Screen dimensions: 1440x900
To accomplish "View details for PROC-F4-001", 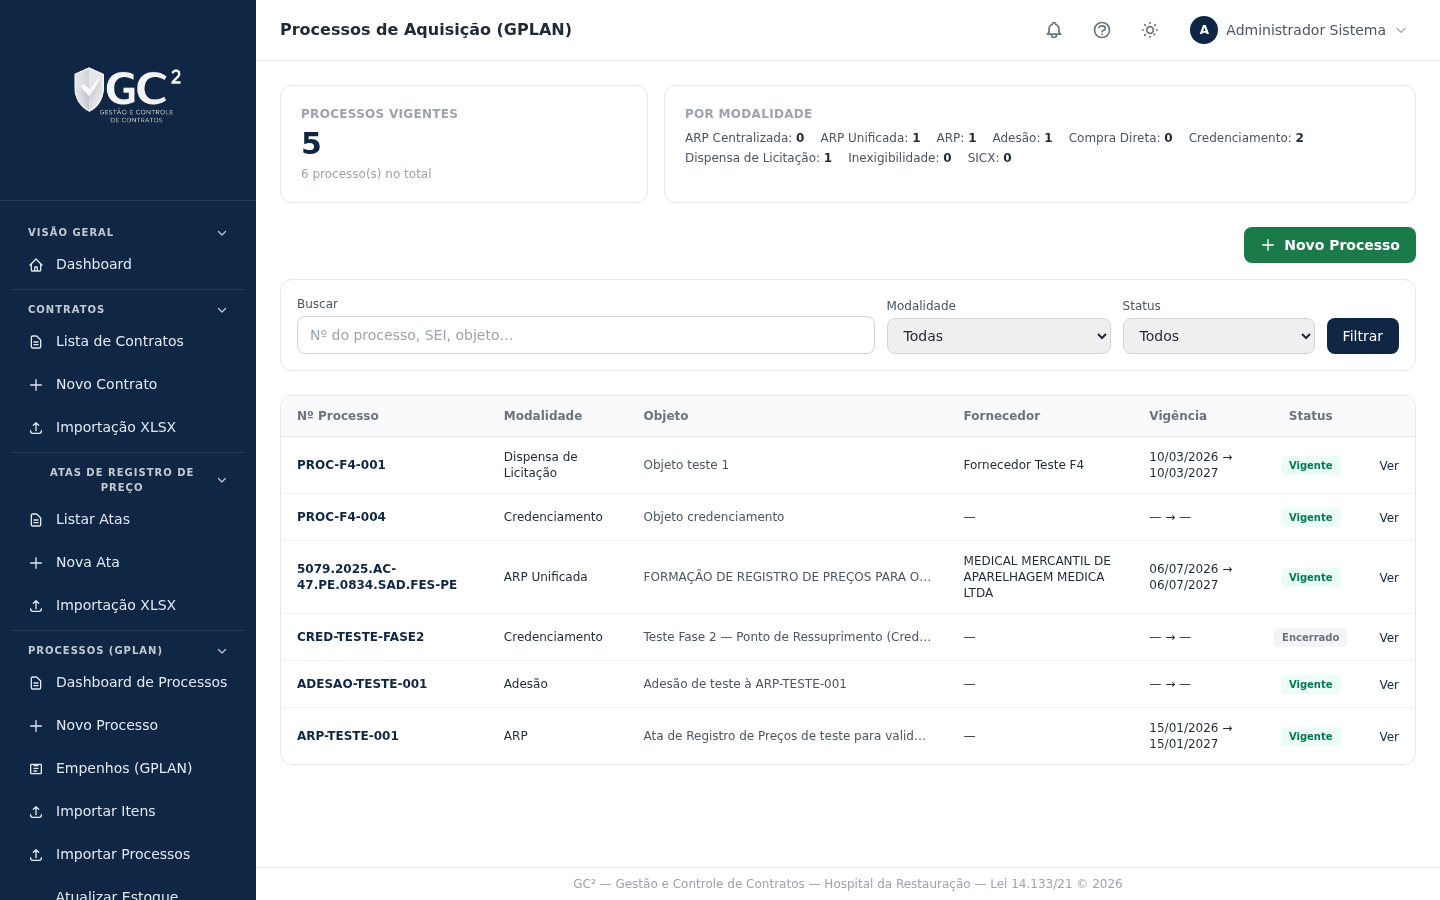I will [x=1389, y=466].
